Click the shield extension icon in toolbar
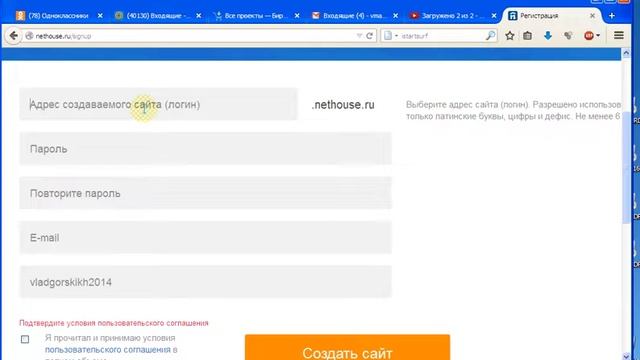This screenshot has height=360, width=640. pyautogui.click(x=568, y=36)
